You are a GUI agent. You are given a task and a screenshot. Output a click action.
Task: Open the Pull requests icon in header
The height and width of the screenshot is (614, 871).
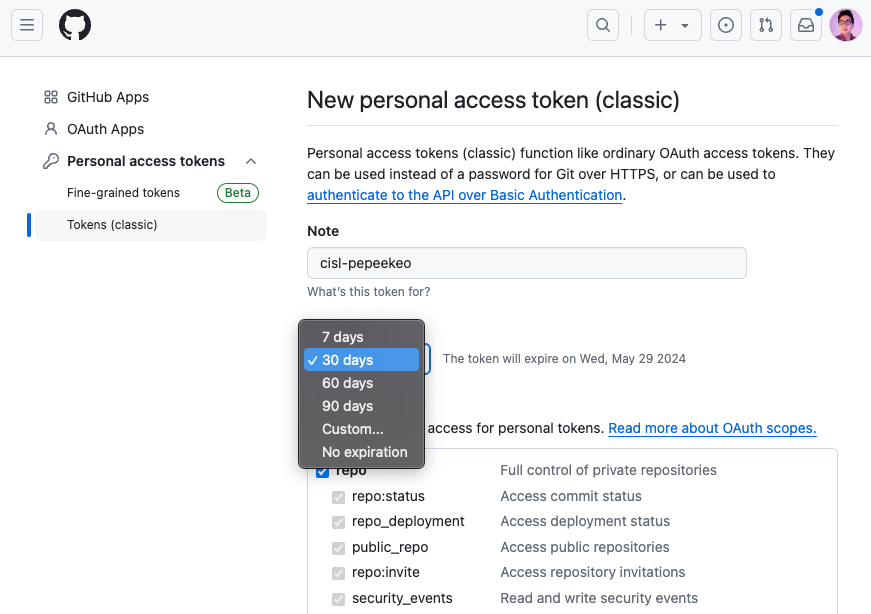click(x=765, y=26)
